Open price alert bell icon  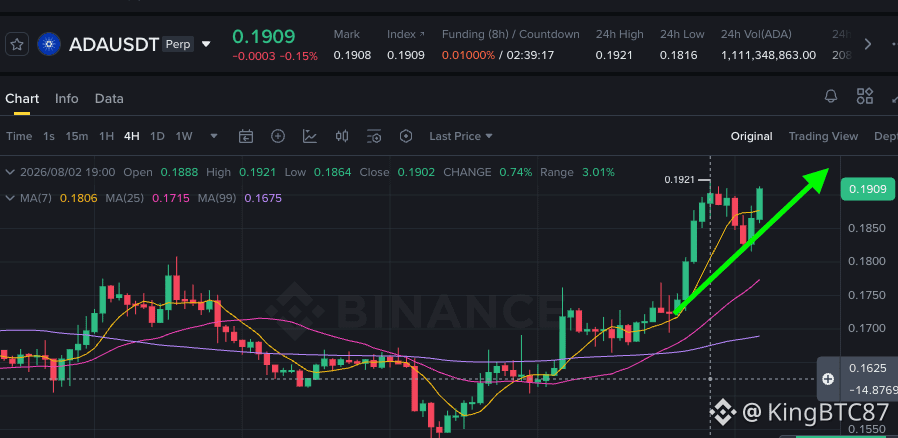point(830,96)
